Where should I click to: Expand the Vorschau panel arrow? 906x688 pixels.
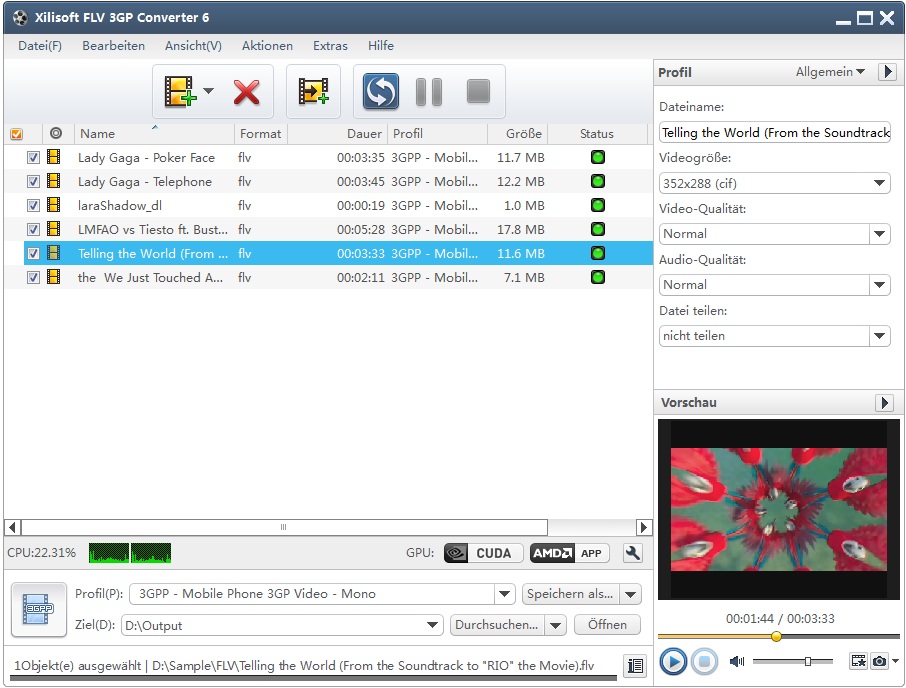(x=884, y=403)
